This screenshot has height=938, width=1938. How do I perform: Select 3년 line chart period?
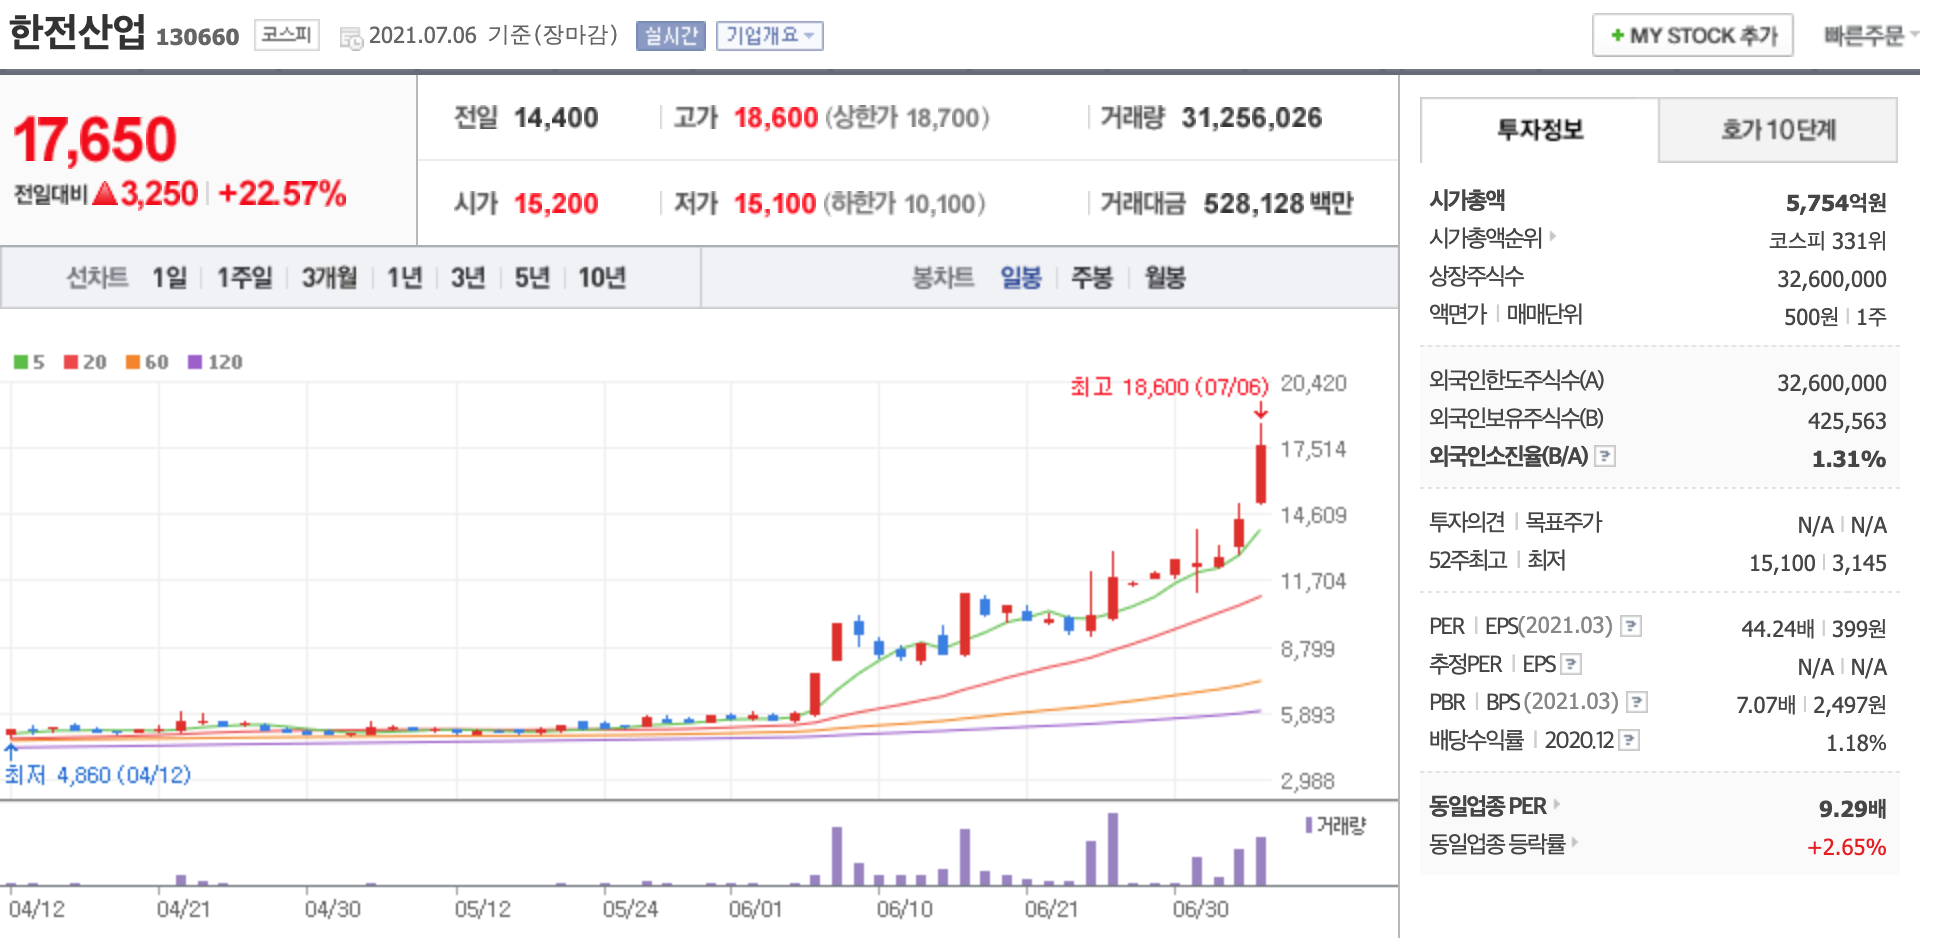(467, 278)
